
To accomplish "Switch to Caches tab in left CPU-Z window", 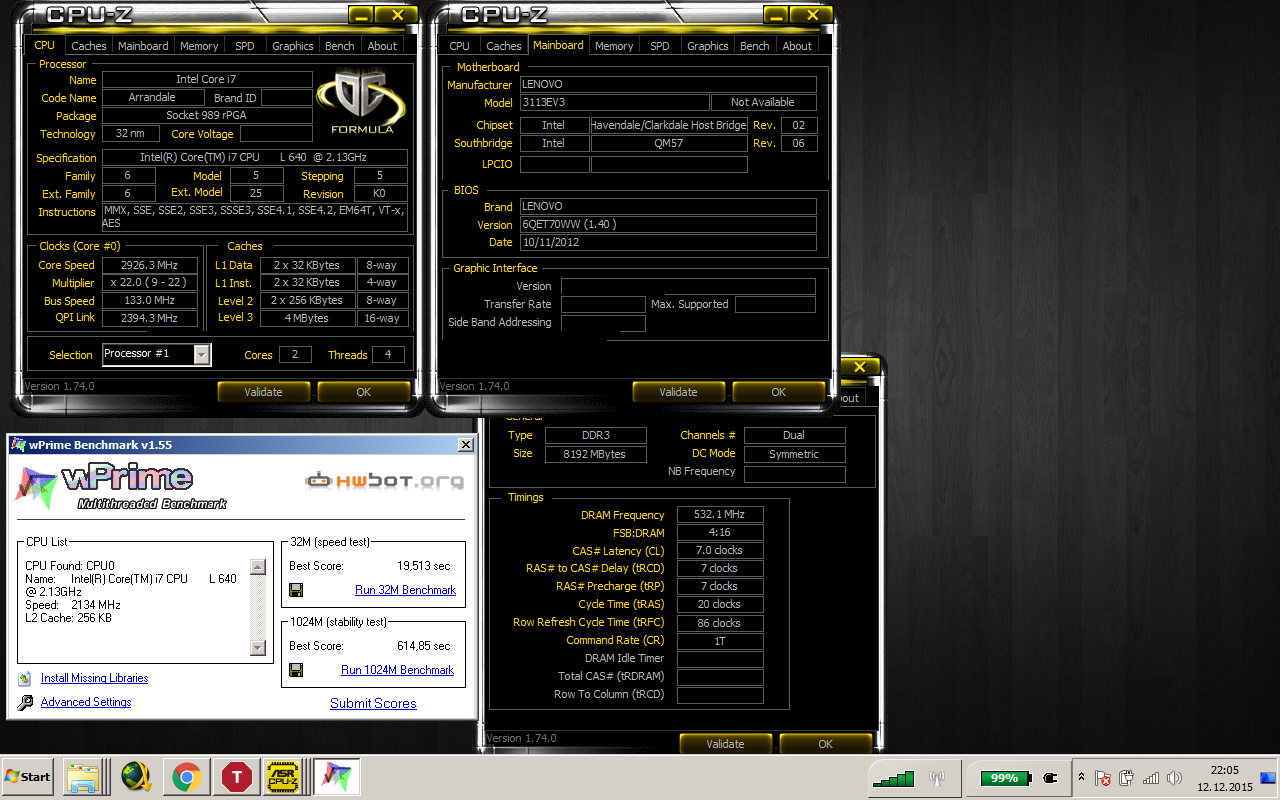I will (x=89, y=46).
